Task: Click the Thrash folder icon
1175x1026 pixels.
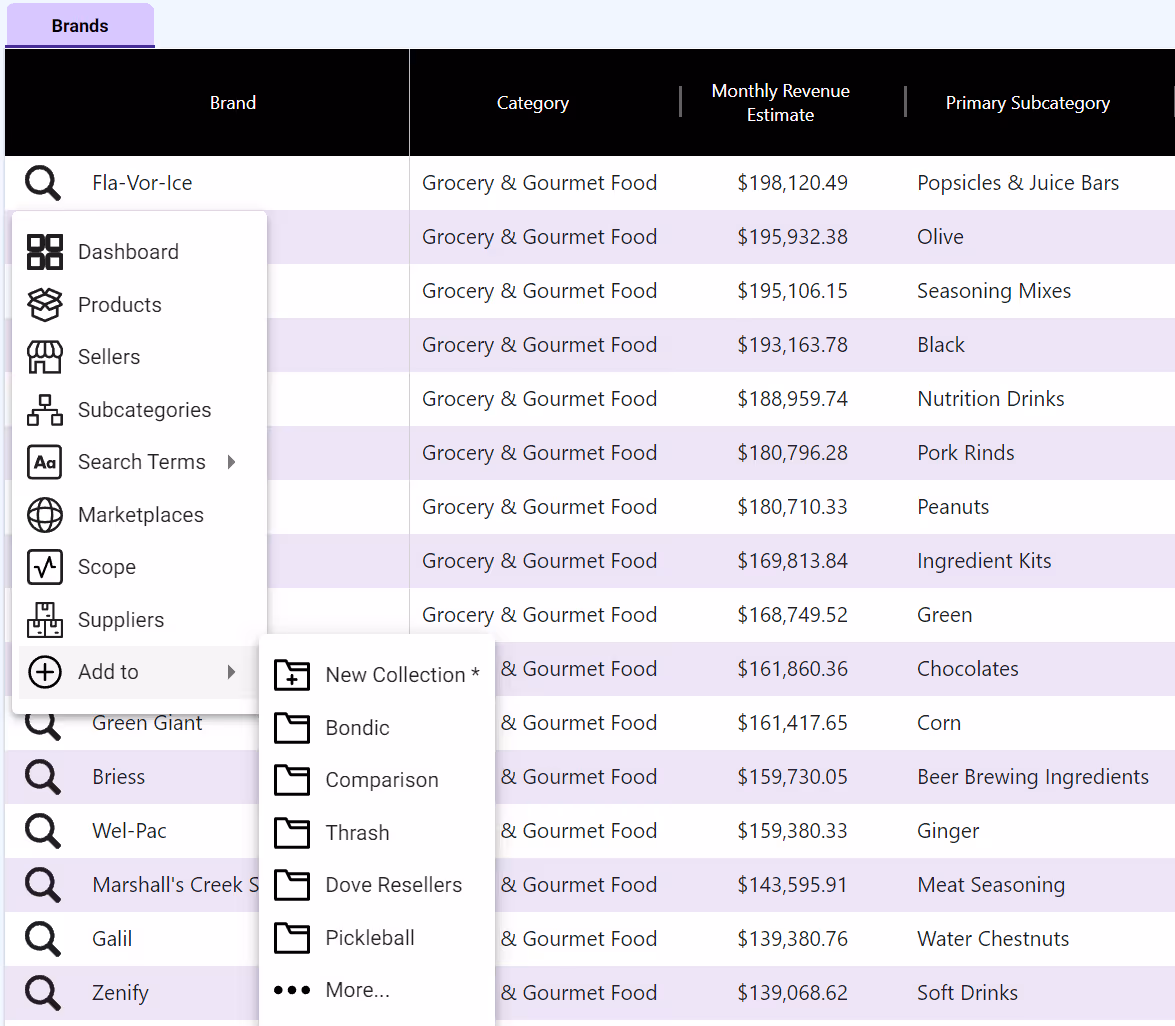Action: click(292, 833)
